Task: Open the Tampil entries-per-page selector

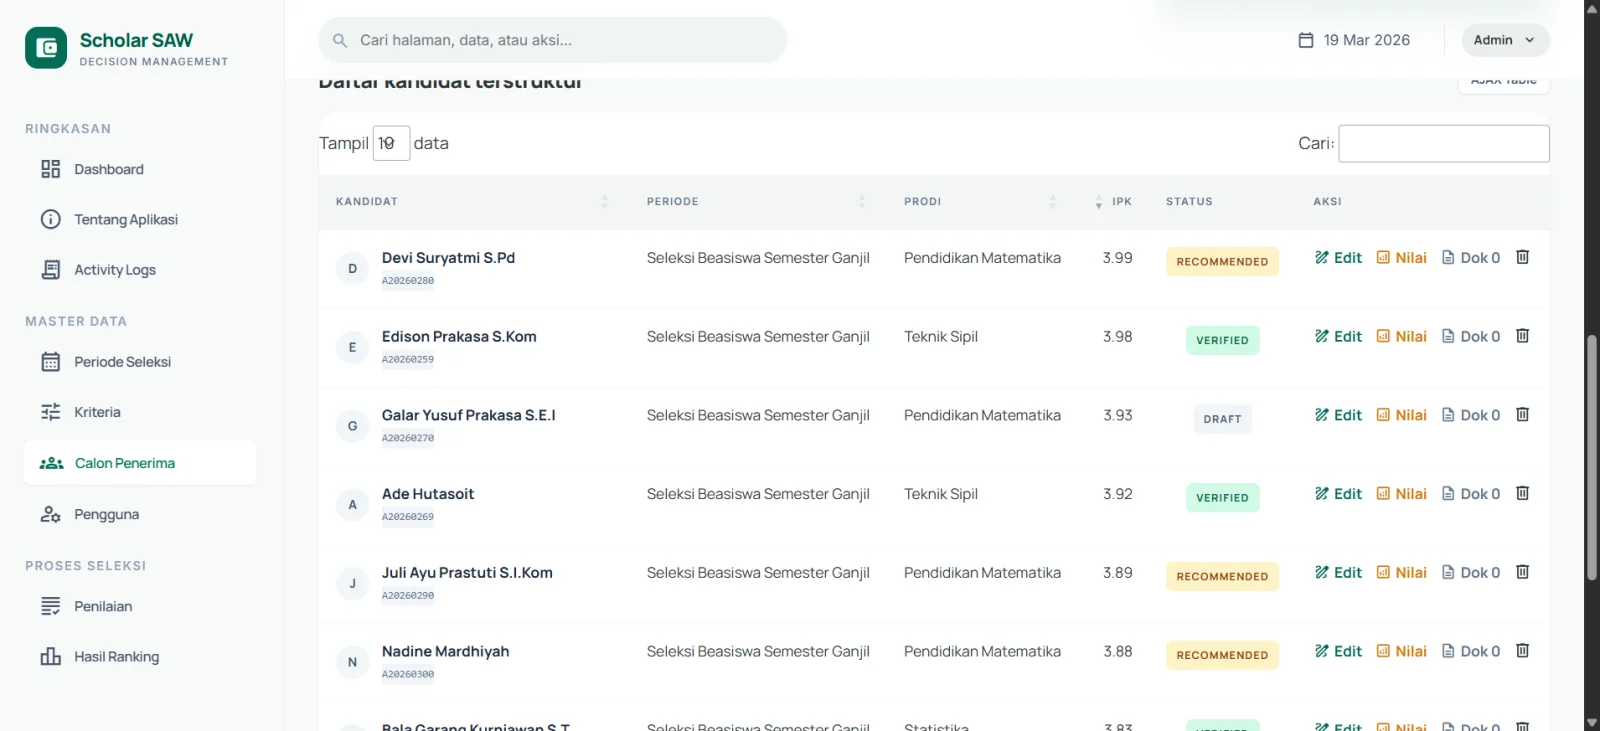Action: (391, 143)
